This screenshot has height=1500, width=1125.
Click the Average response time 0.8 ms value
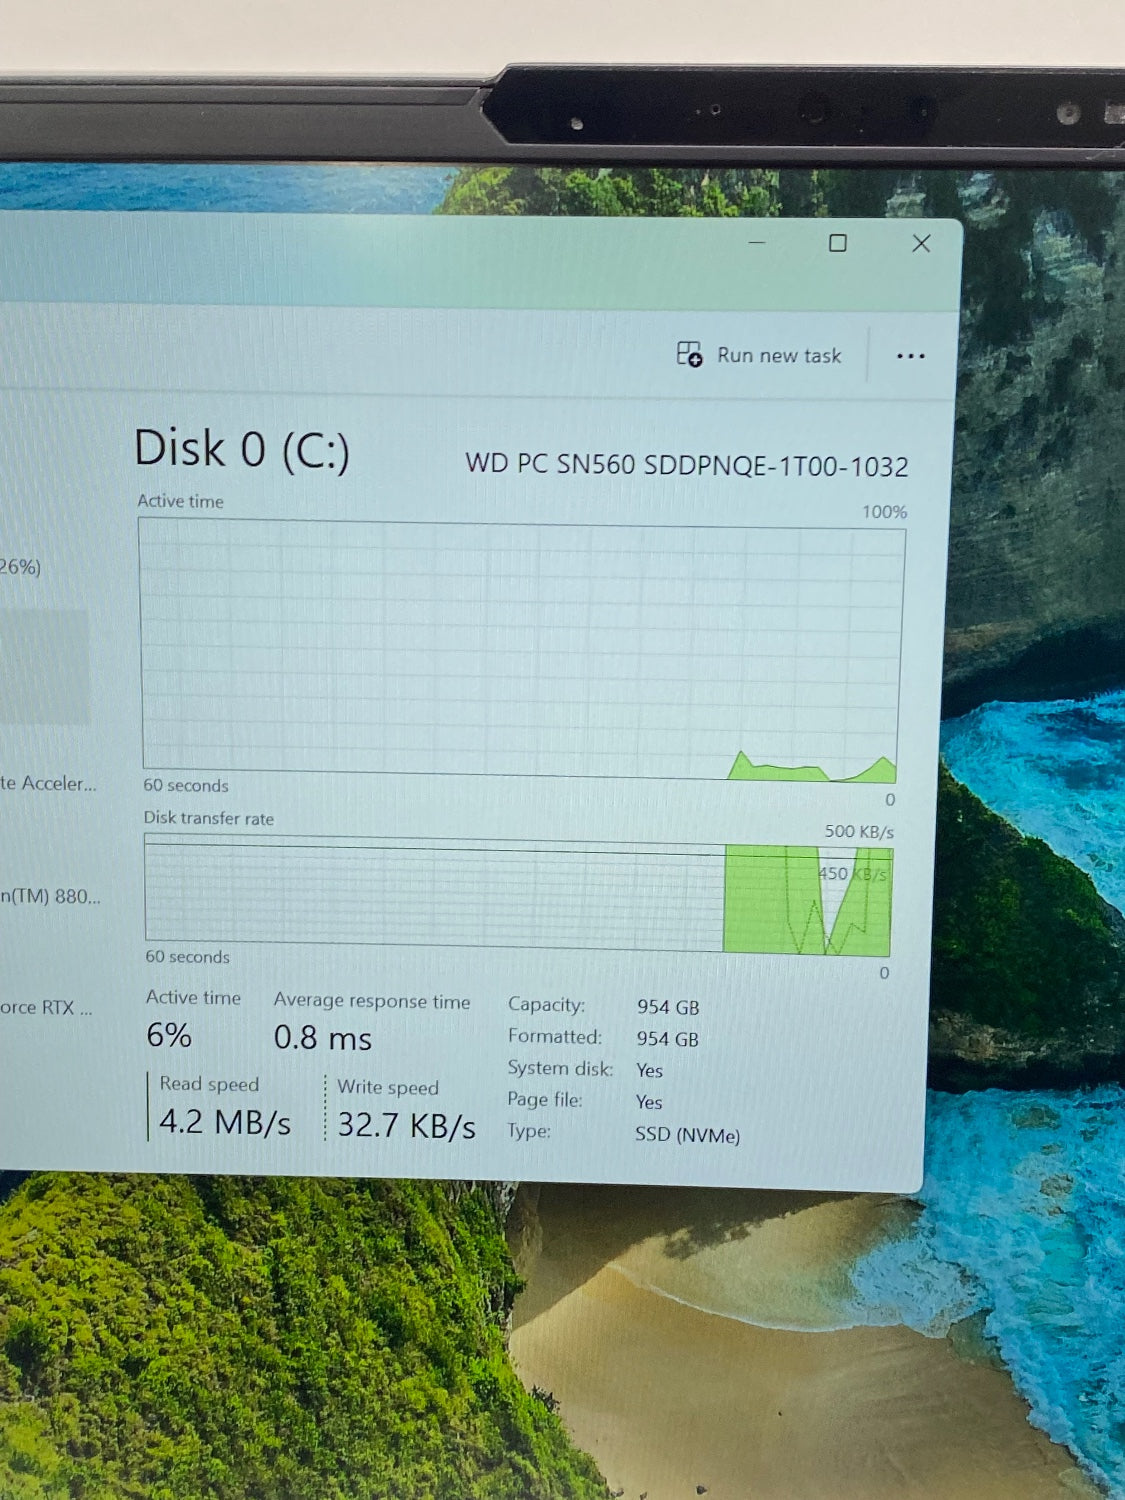tap(322, 1038)
